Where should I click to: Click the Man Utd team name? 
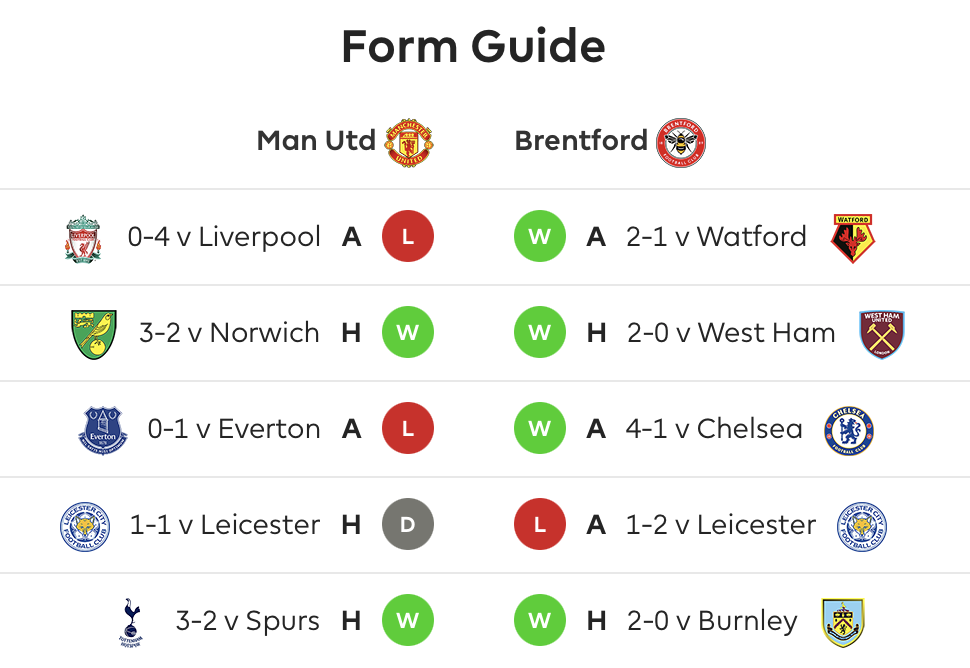[x=316, y=140]
